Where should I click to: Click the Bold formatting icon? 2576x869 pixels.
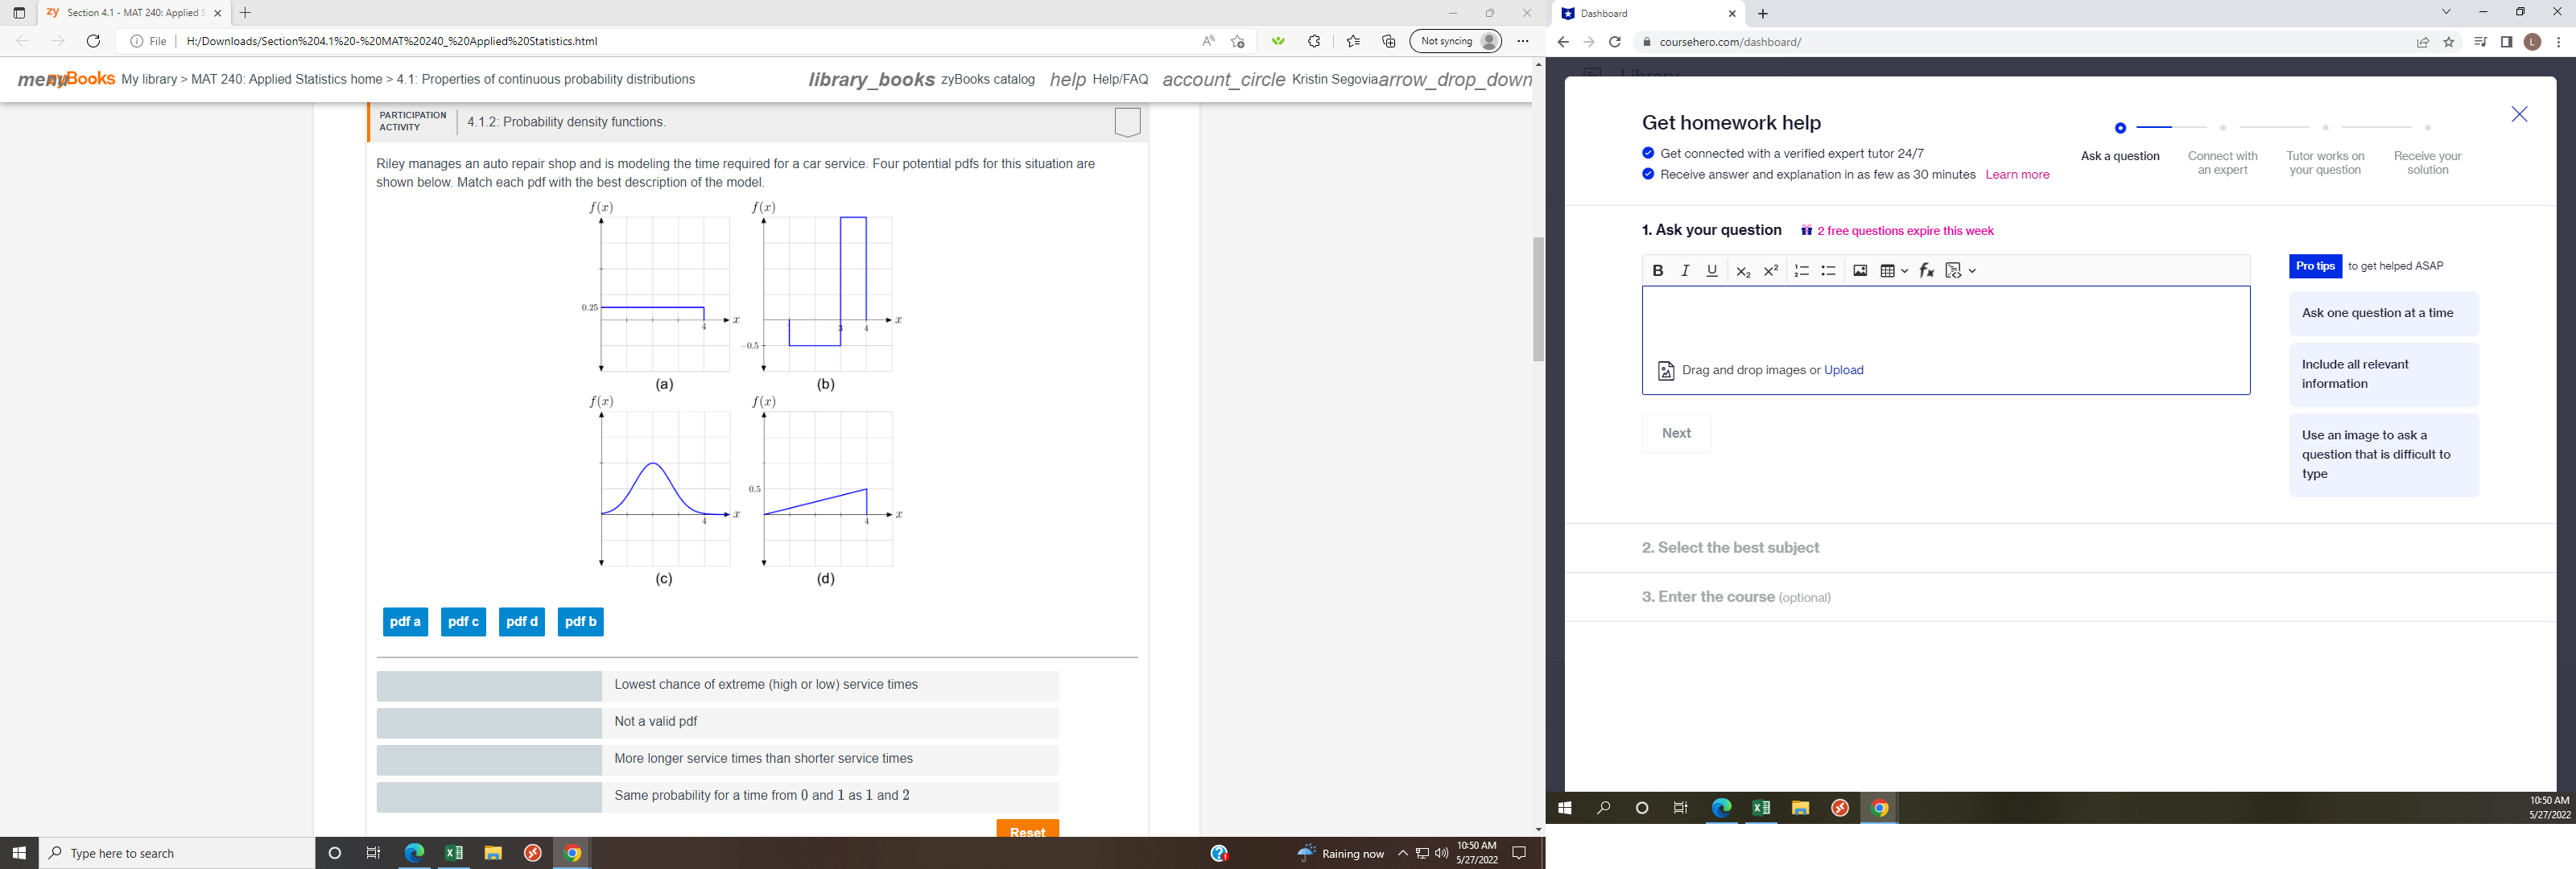pos(1659,271)
